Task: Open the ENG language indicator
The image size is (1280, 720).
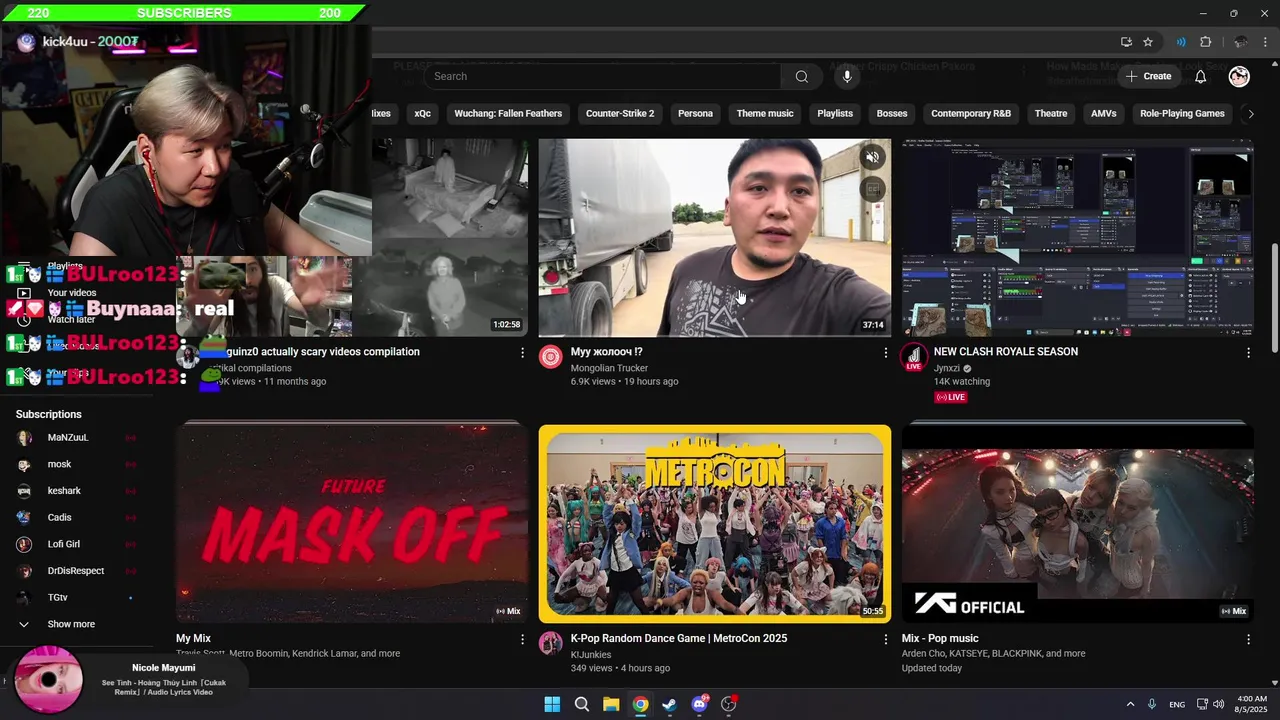Action: coord(1177,704)
